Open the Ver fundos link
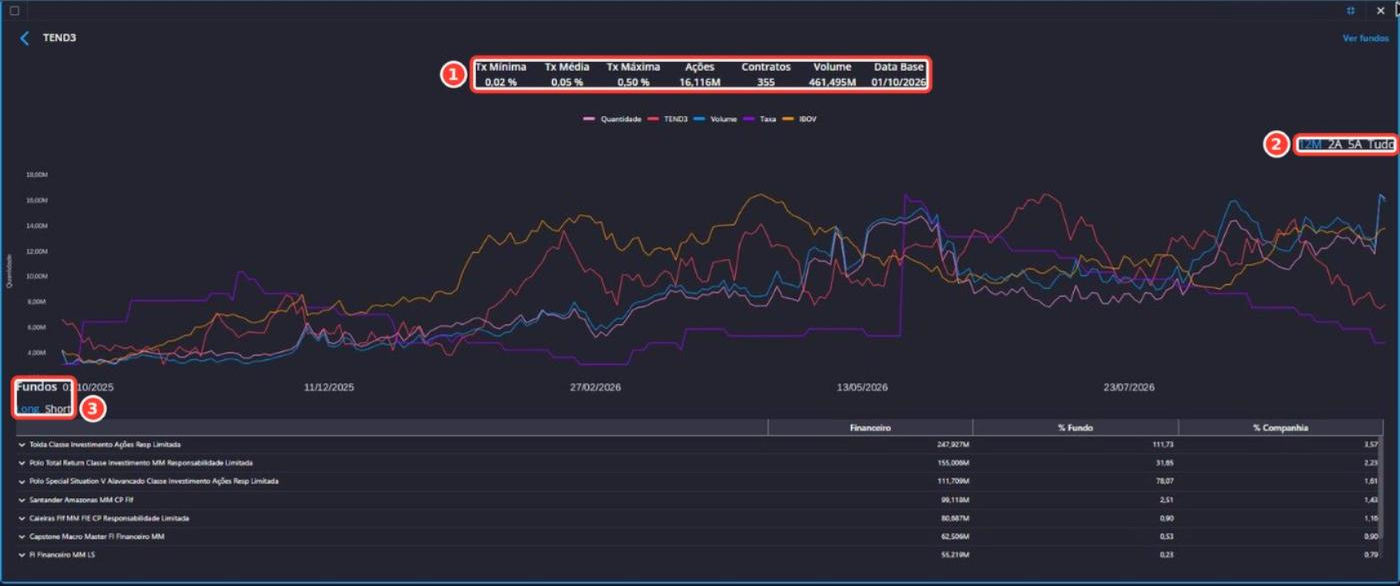The image size is (1400, 586). click(x=1365, y=38)
